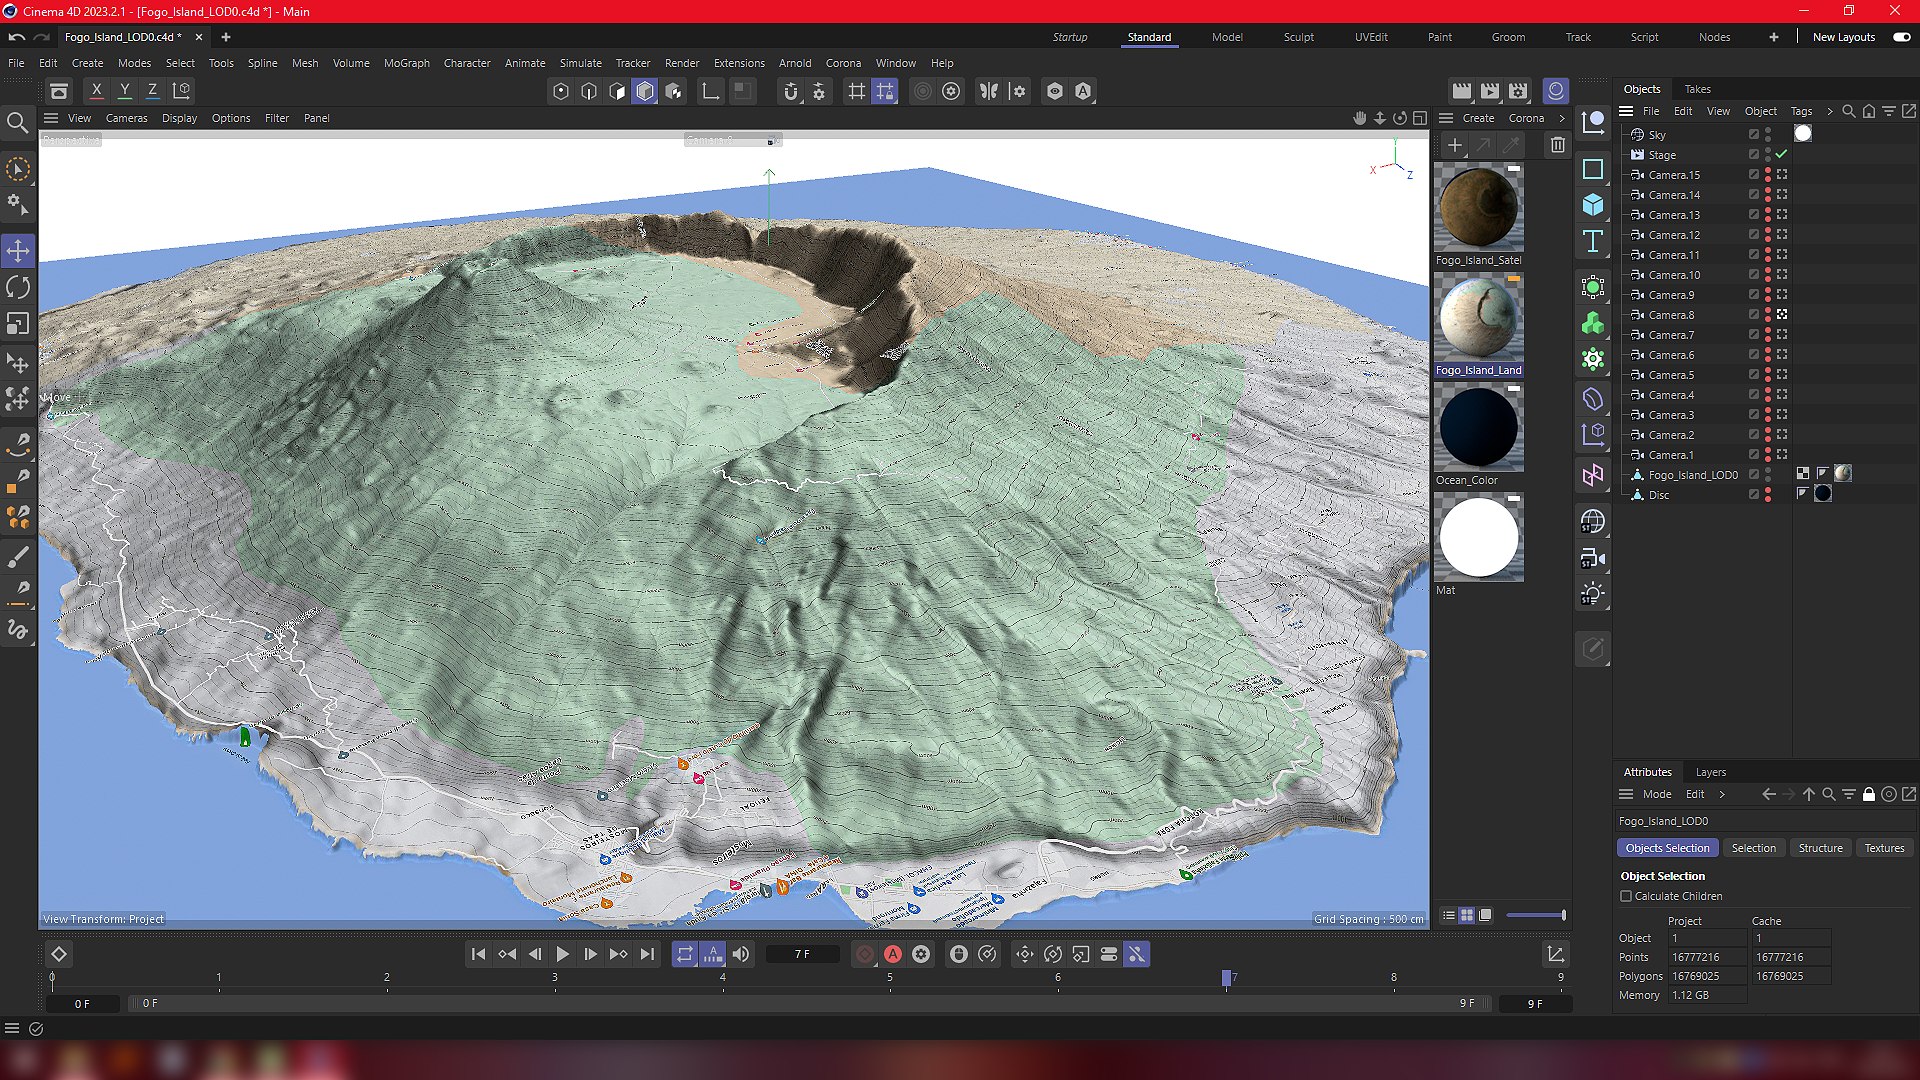
Task: Select Fogo_Island_LOD0 in object tree
Action: 1693,475
